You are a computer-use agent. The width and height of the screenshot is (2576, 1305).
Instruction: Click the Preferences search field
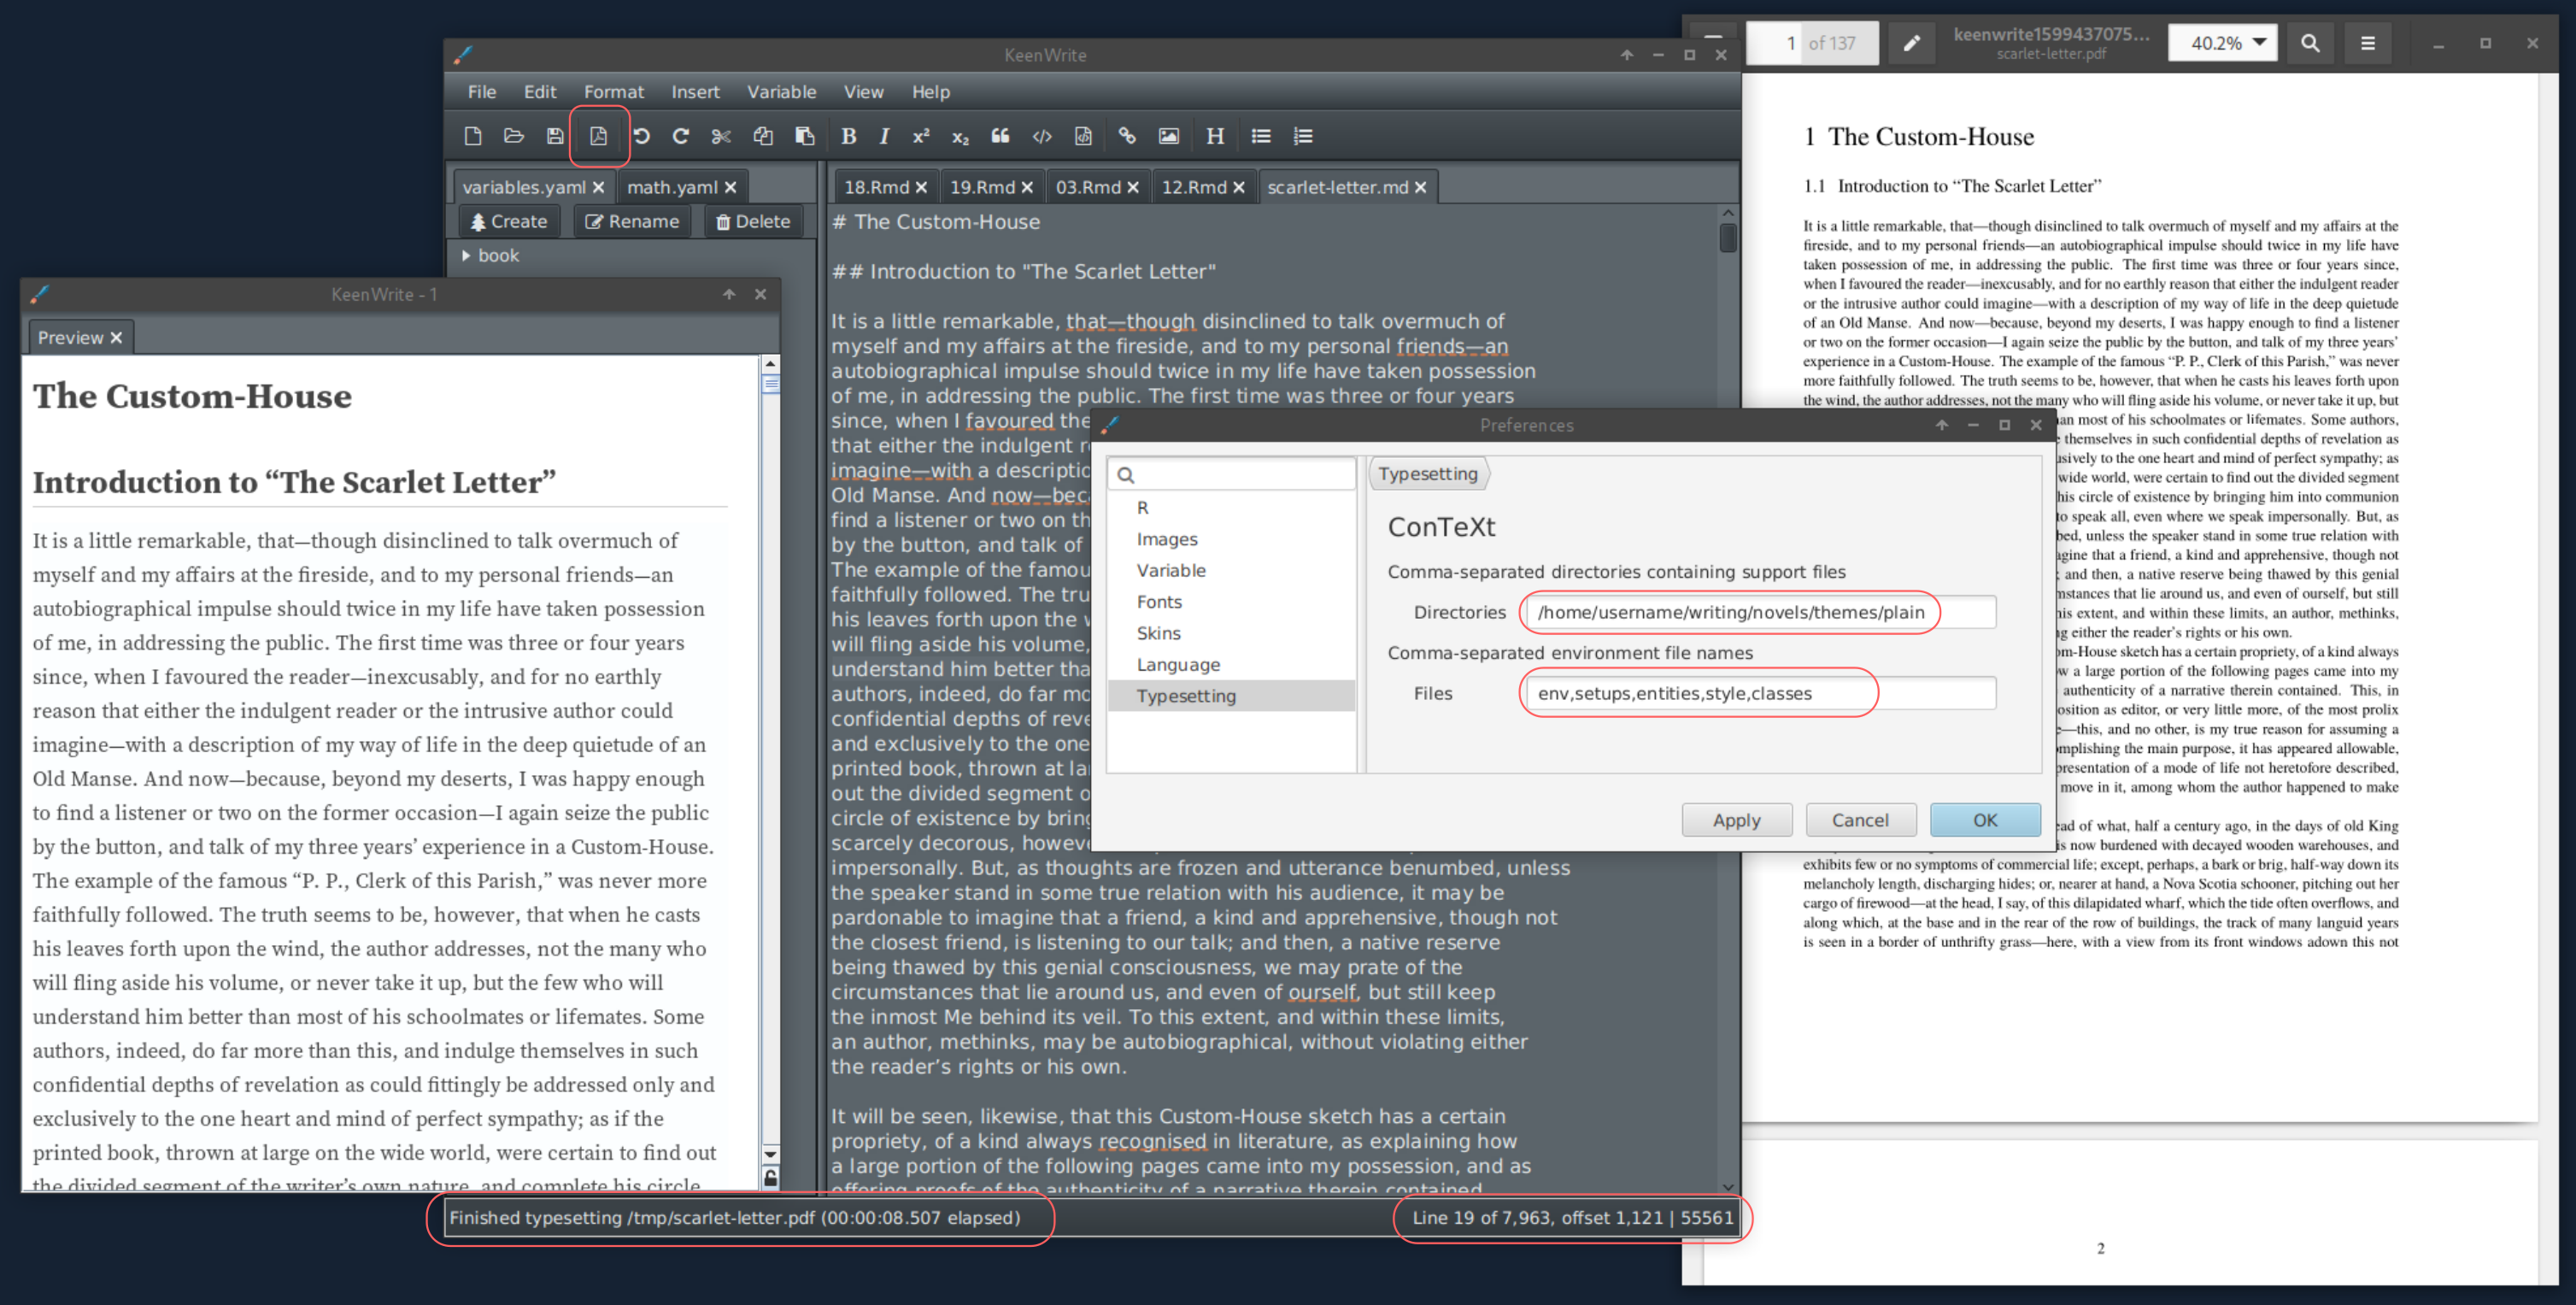pos(1231,475)
